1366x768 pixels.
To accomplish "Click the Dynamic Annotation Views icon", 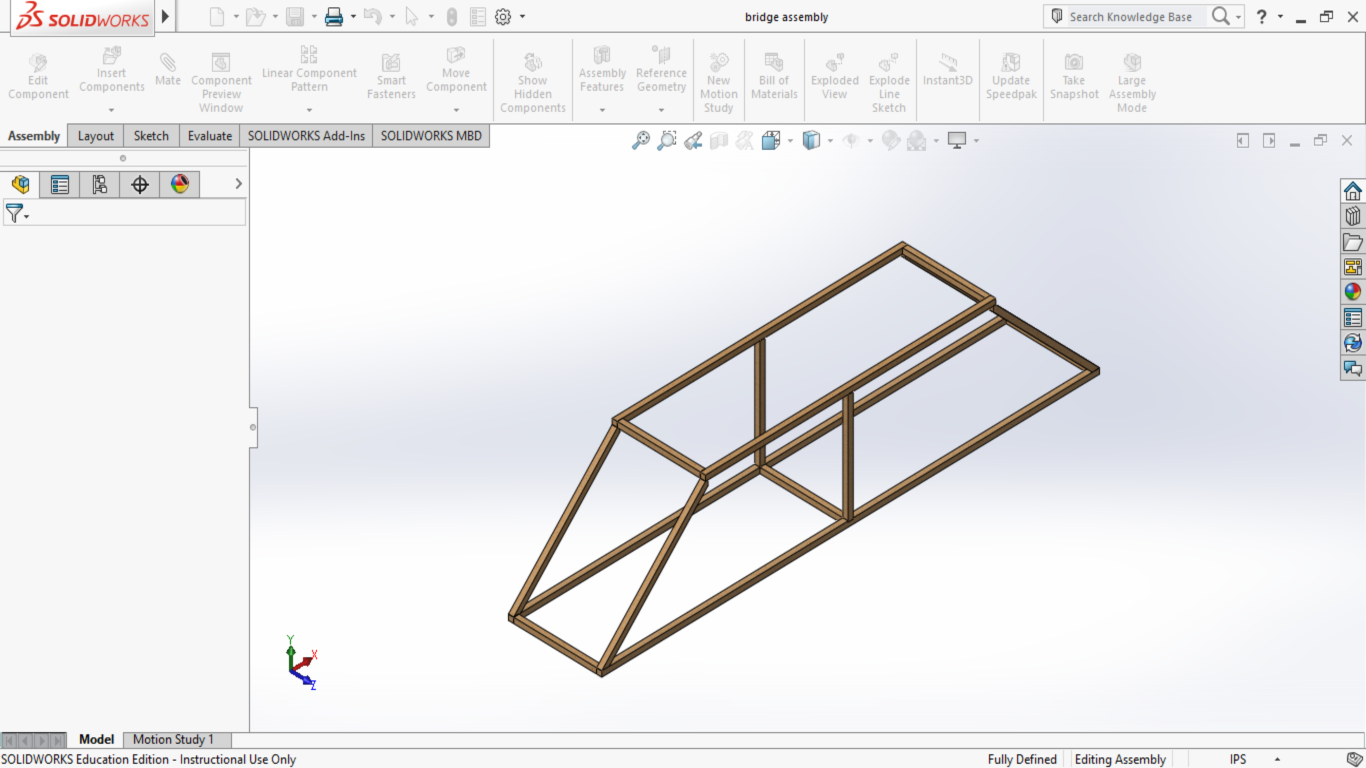I will (x=744, y=141).
